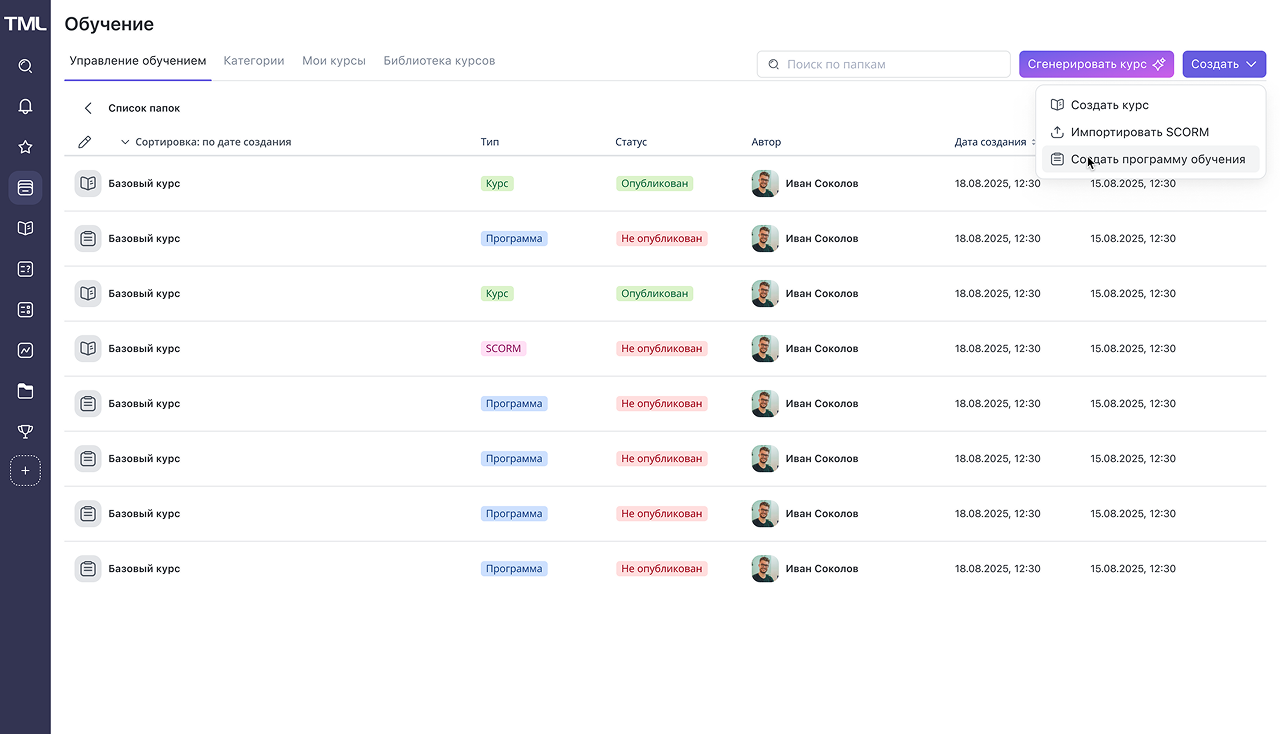Expand the Сортировка: по дате создания dropdown
This screenshot has height=734, width=1280.
tap(205, 142)
